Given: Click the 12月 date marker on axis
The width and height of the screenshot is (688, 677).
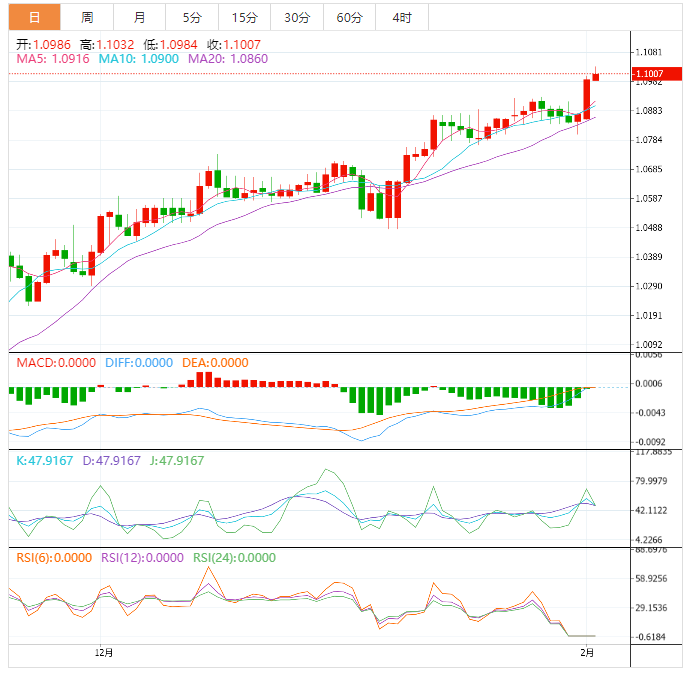Looking at the screenshot, I should [103, 653].
